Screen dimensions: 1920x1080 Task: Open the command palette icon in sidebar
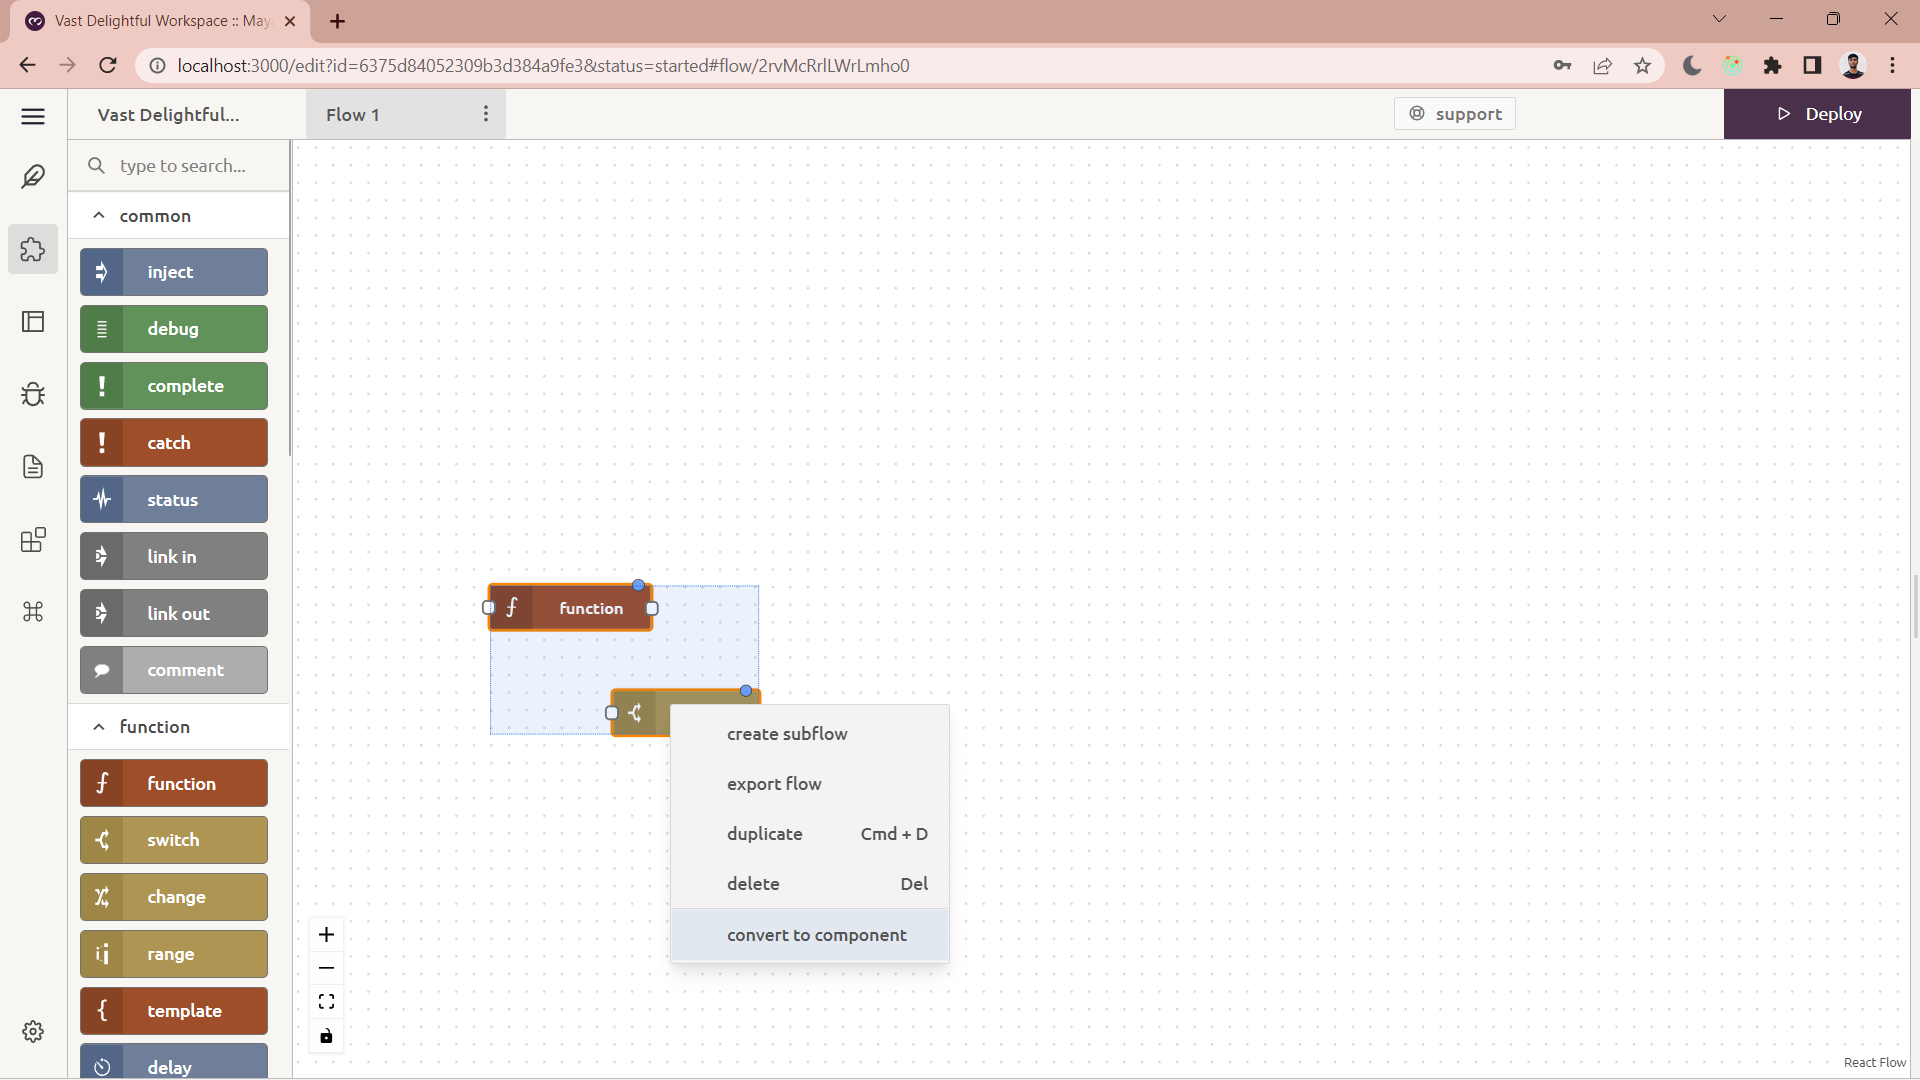[33, 612]
